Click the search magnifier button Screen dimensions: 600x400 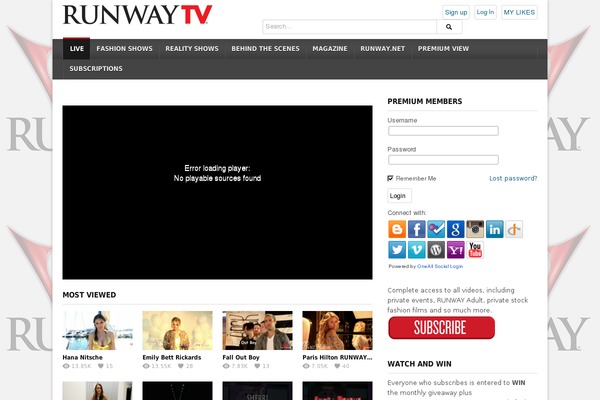coord(449,27)
